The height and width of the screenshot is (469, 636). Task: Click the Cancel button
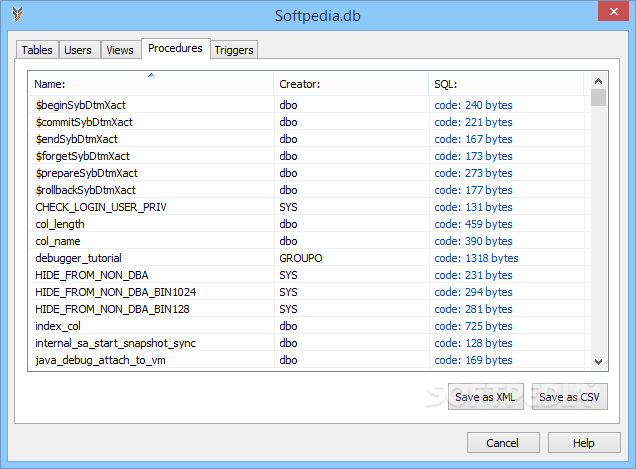click(503, 443)
